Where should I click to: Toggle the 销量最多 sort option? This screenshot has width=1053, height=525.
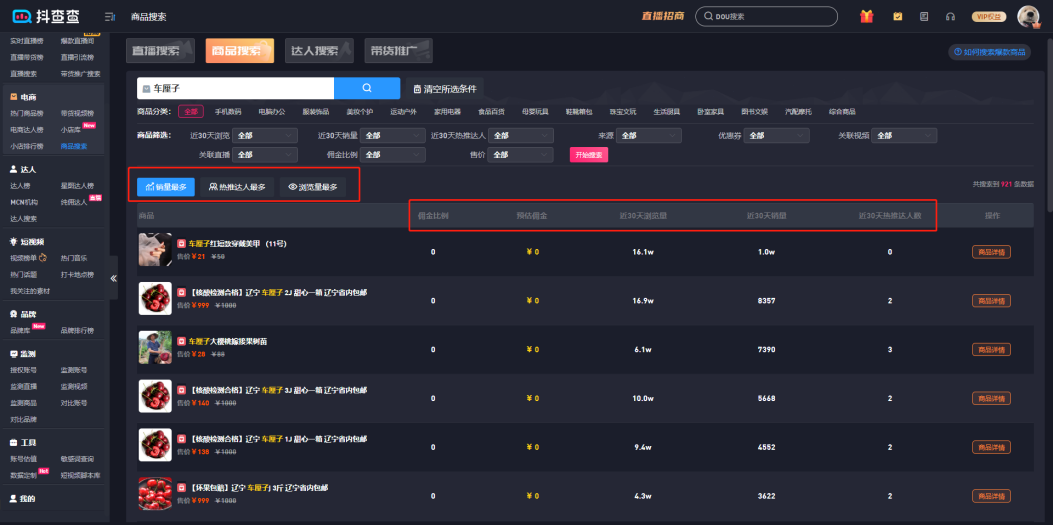(x=166, y=186)
